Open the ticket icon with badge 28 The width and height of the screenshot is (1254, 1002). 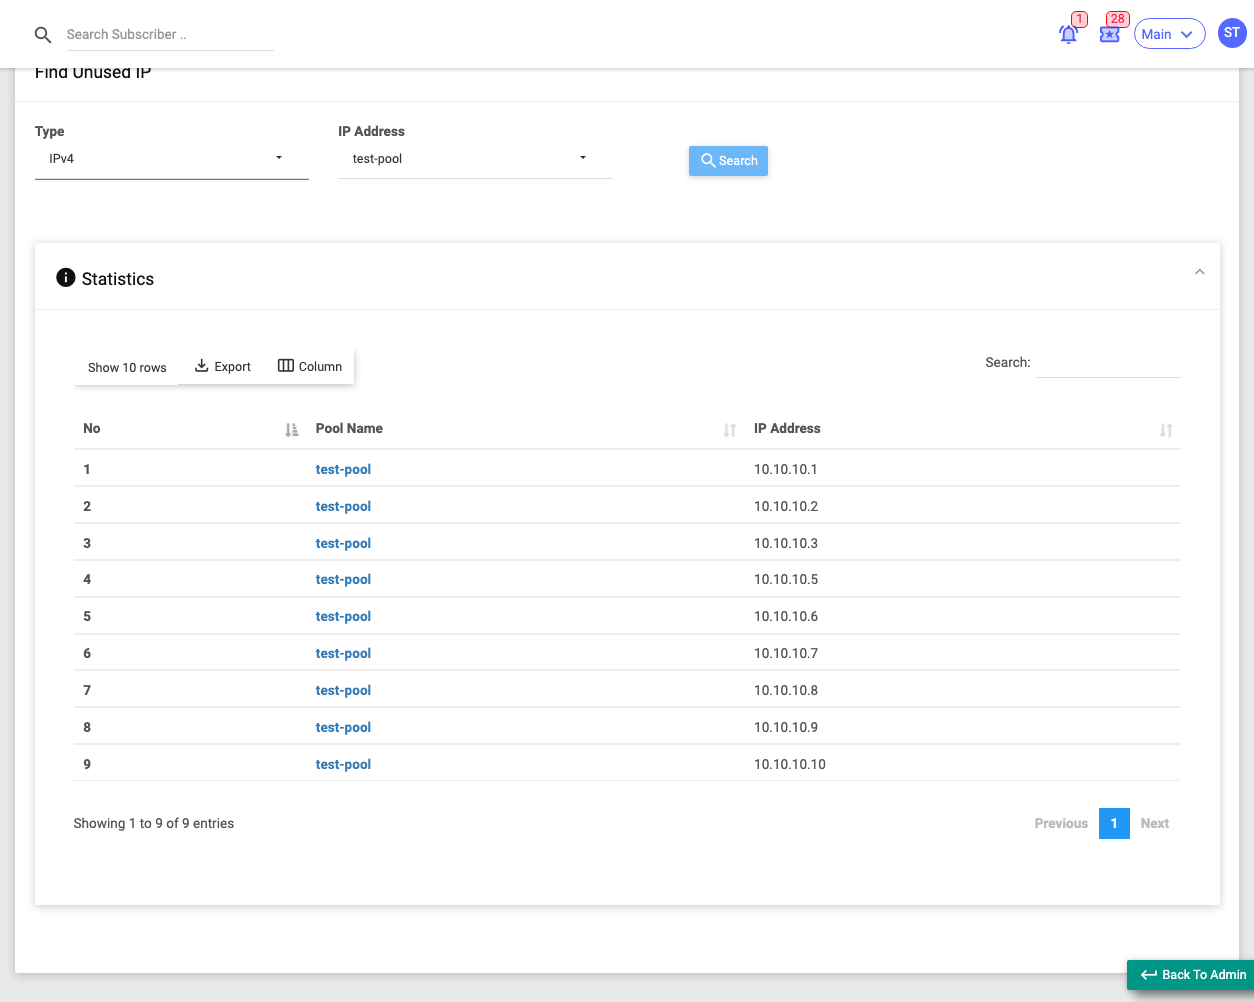point(1110,34)
